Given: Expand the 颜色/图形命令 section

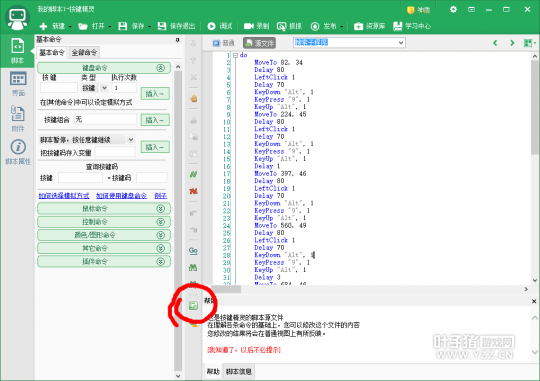Looking at the screenshot, I should [x=161, y=235].
